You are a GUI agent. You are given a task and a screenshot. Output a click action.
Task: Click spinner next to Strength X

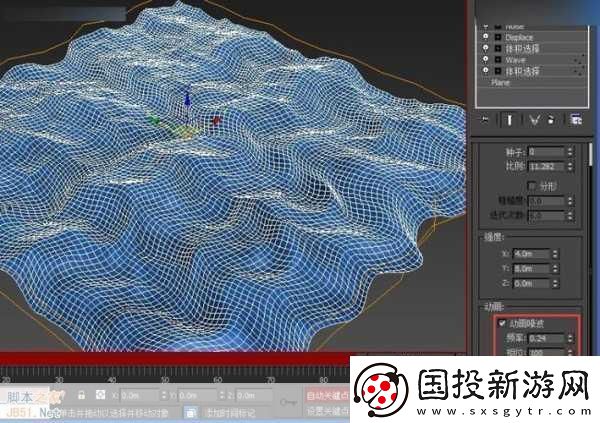tap(555, 254)
